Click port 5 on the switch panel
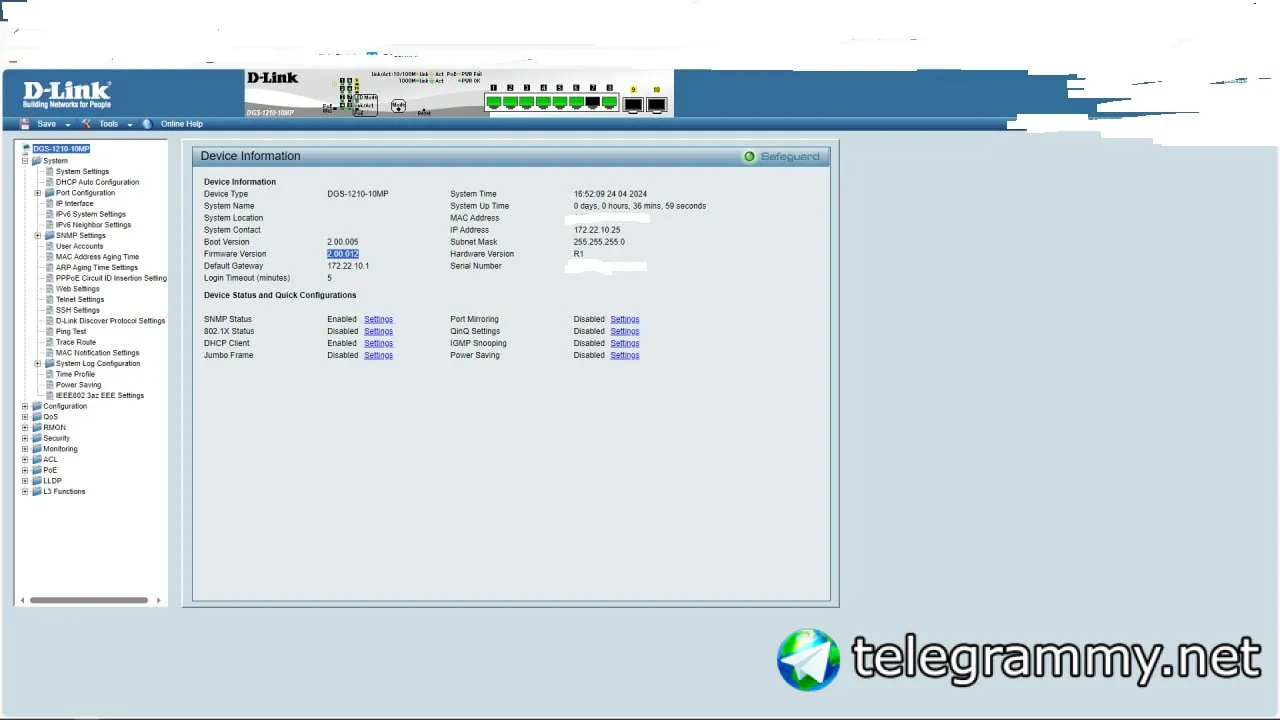The image size is (1280, 720). point(560,102)
